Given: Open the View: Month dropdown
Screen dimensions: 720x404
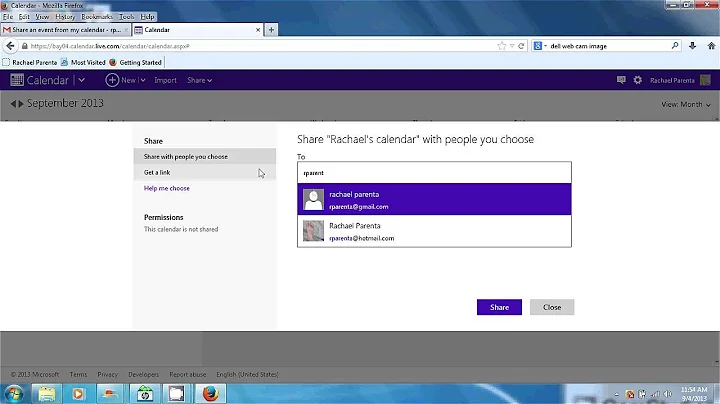Looking at the screenshot, I should point(686,104).
